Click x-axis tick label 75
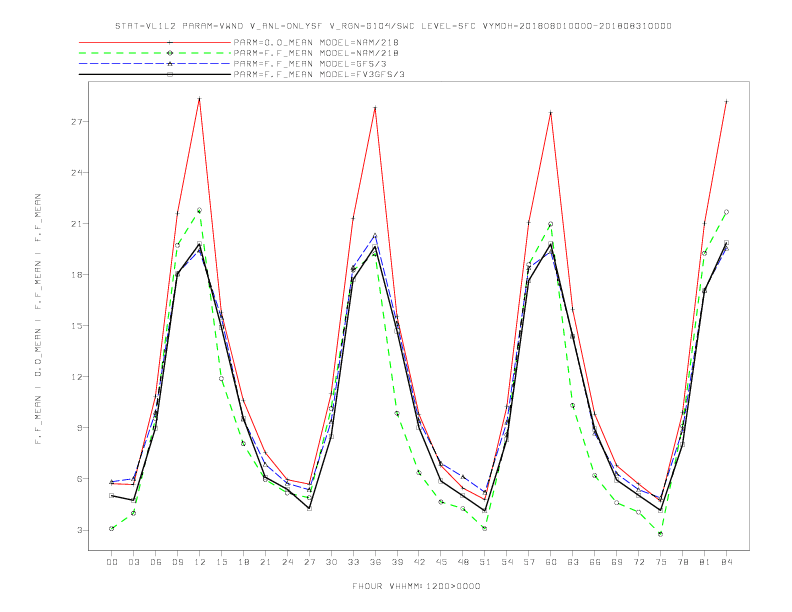Viewport: 792px width, 612px height. [661, 562]
